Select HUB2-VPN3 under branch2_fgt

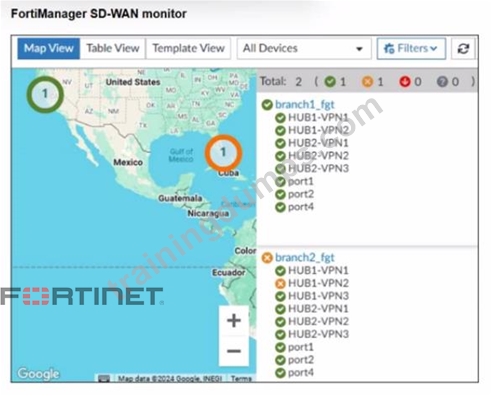(x=318, y=334)
